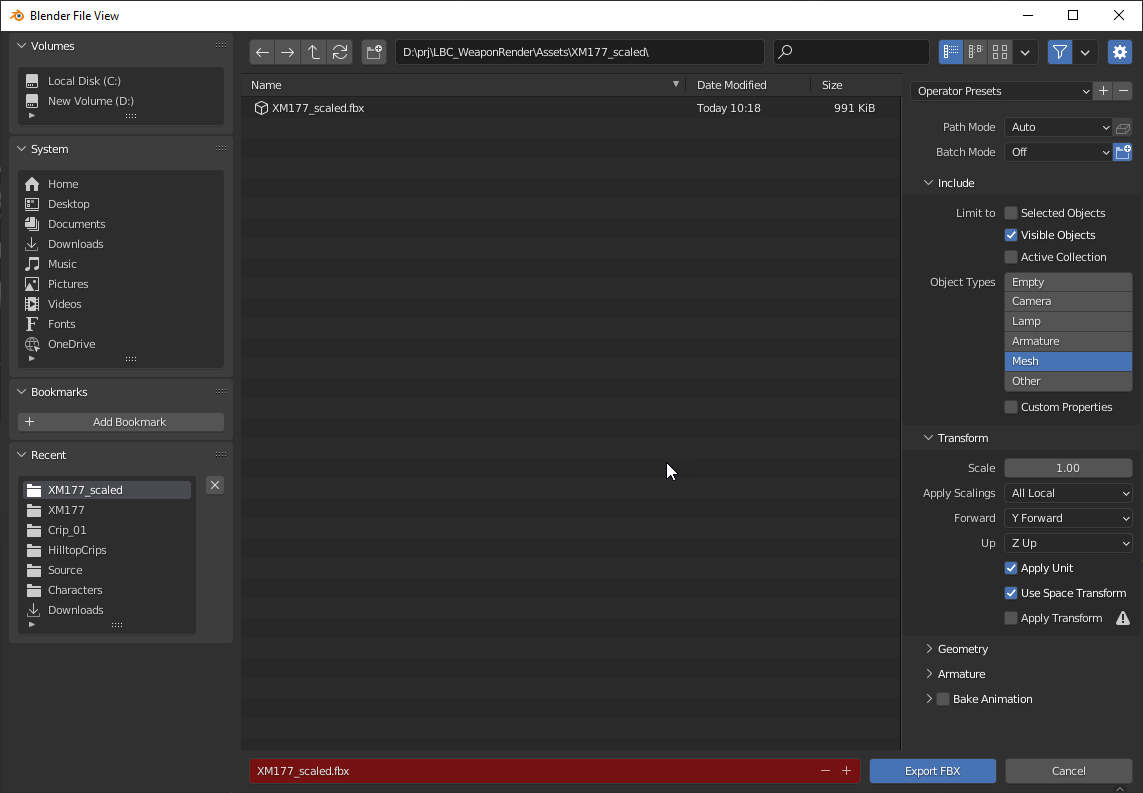This screenshot has height=793, width=1143.
Task: Expand the Geometry section
Action: (x=963, y=648)
